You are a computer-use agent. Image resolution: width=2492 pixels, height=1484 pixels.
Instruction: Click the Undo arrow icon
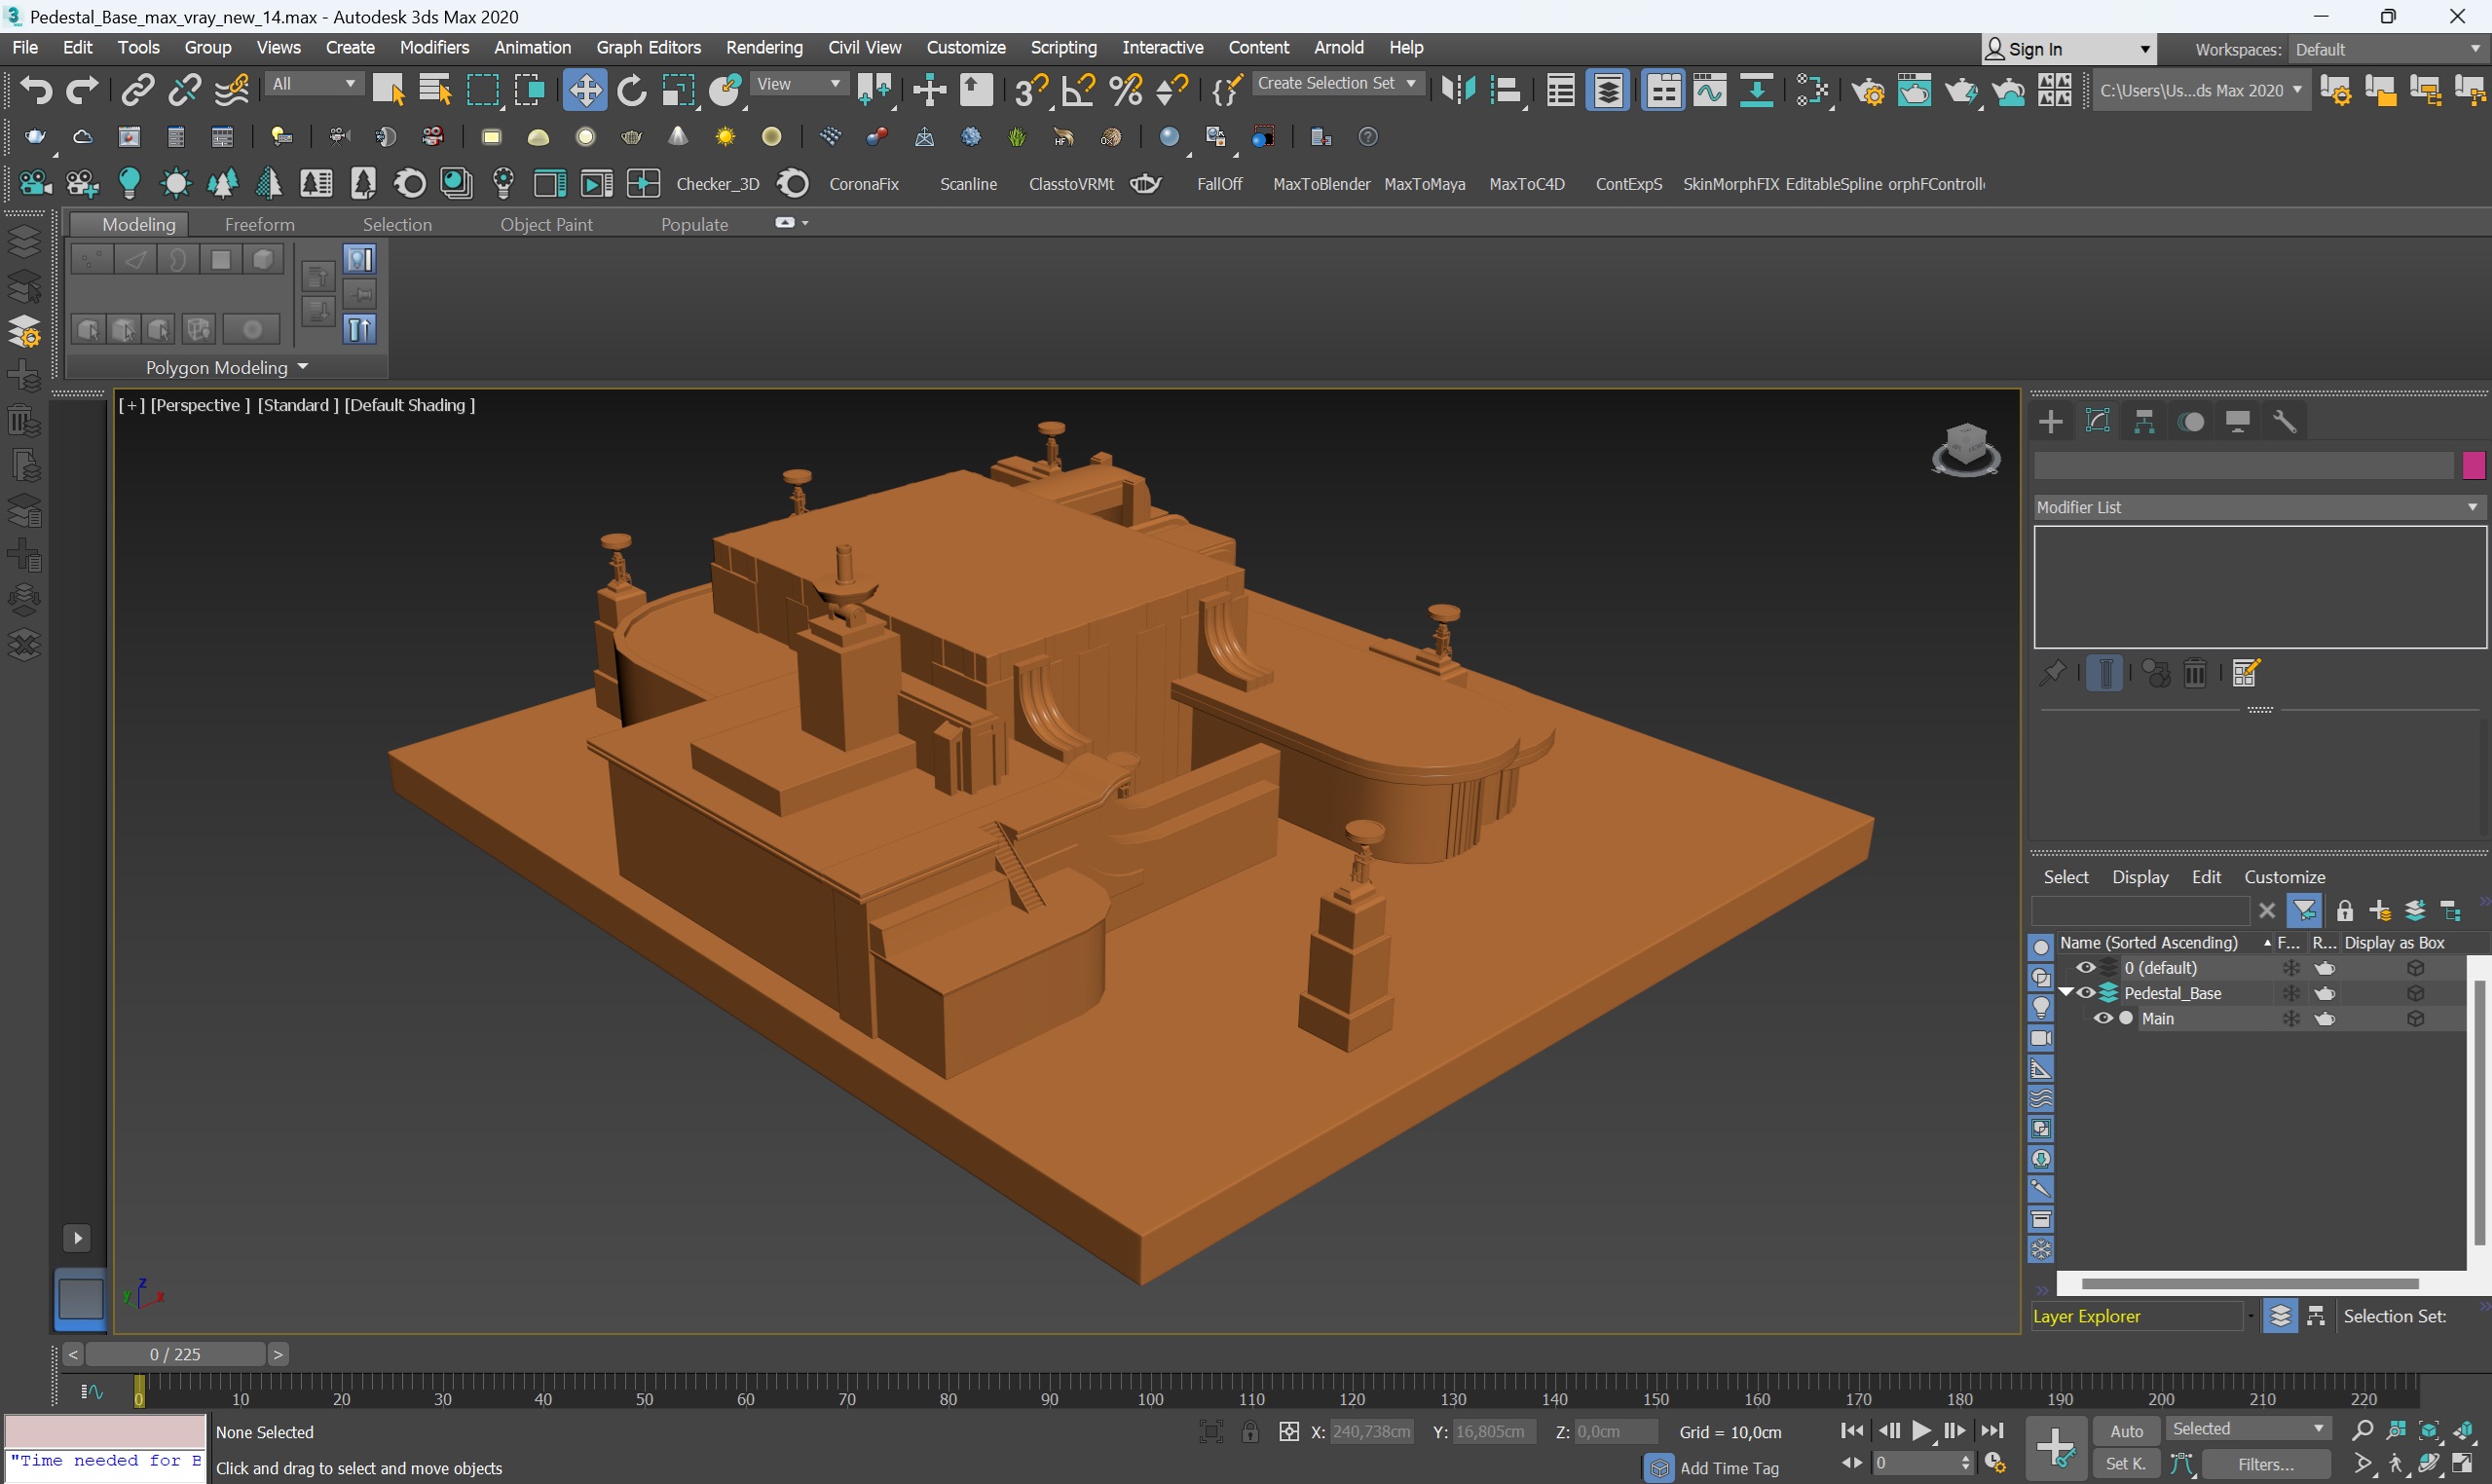click(x=36, y=91)
